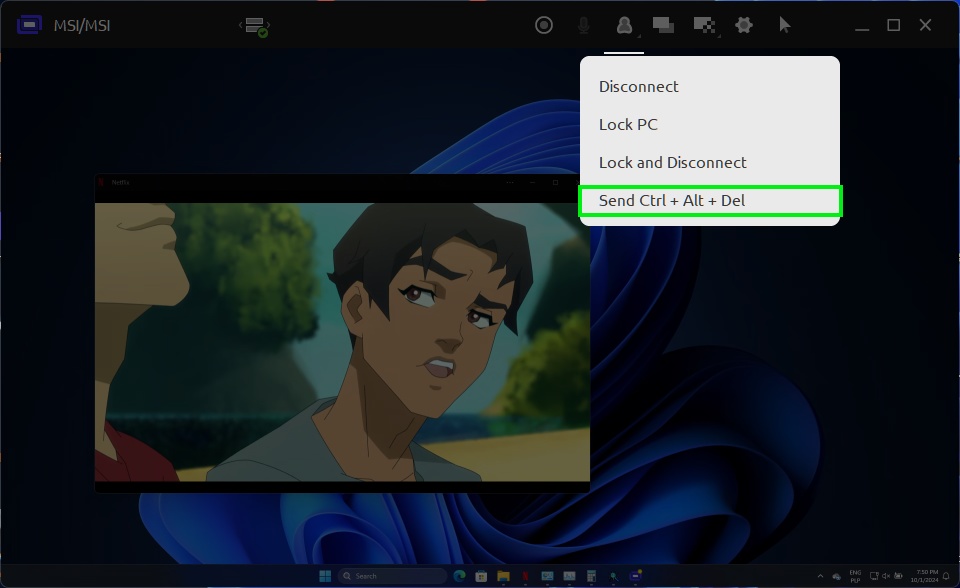This screenshot has width=960, height=588.
Task: Click the Netflix video playback area
Action: click(x=342, y=340)
